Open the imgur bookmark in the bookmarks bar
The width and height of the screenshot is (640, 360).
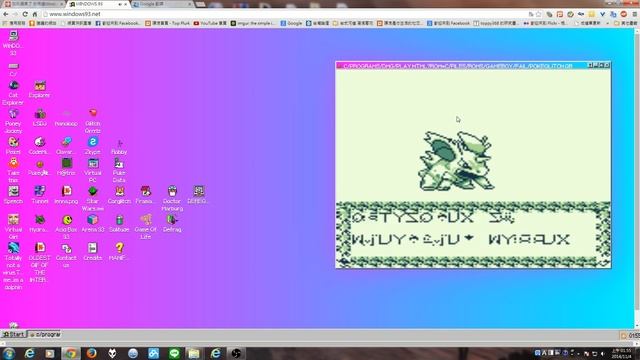tap(253, 23)
